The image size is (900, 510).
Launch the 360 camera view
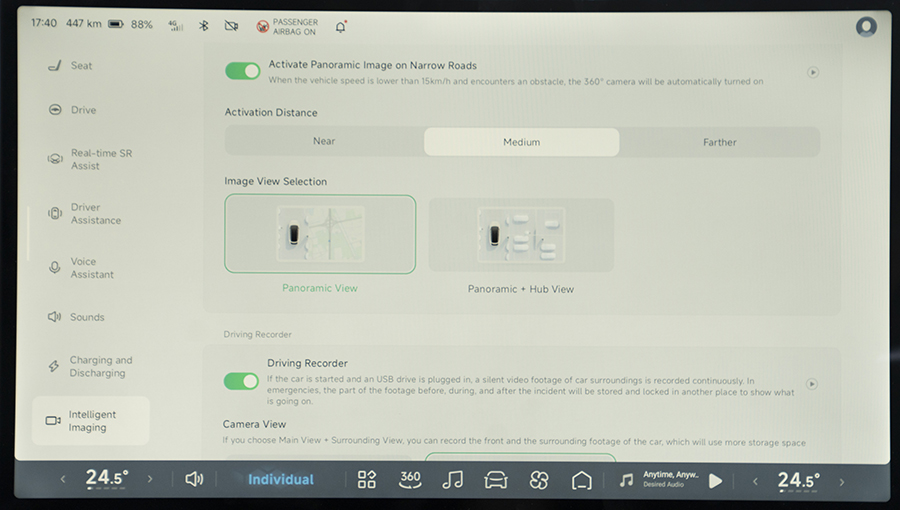click(410, 480)
